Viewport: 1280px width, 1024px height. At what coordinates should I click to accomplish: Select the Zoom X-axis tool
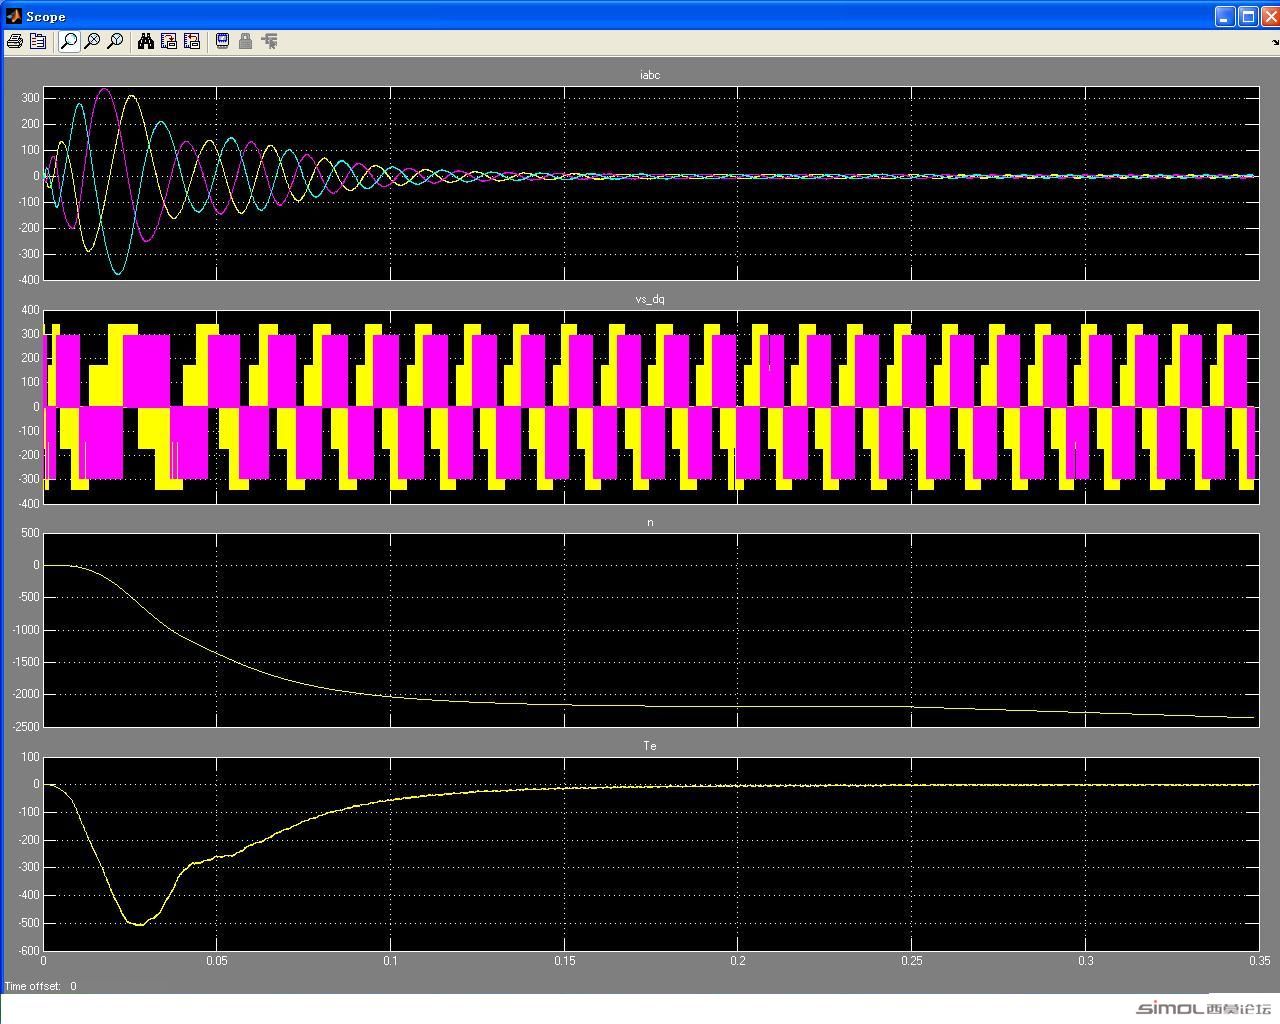point(92,41)
